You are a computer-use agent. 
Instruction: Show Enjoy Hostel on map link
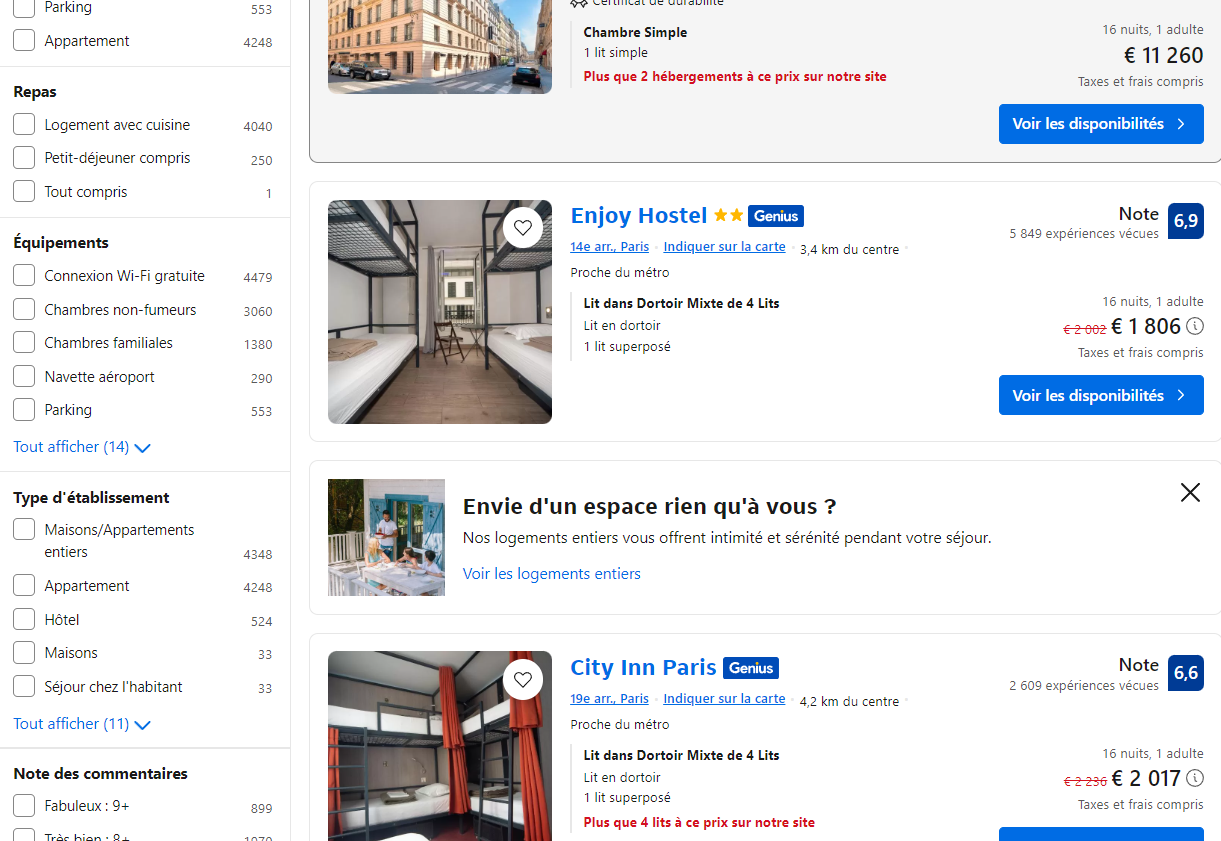(x=725, y=247)
